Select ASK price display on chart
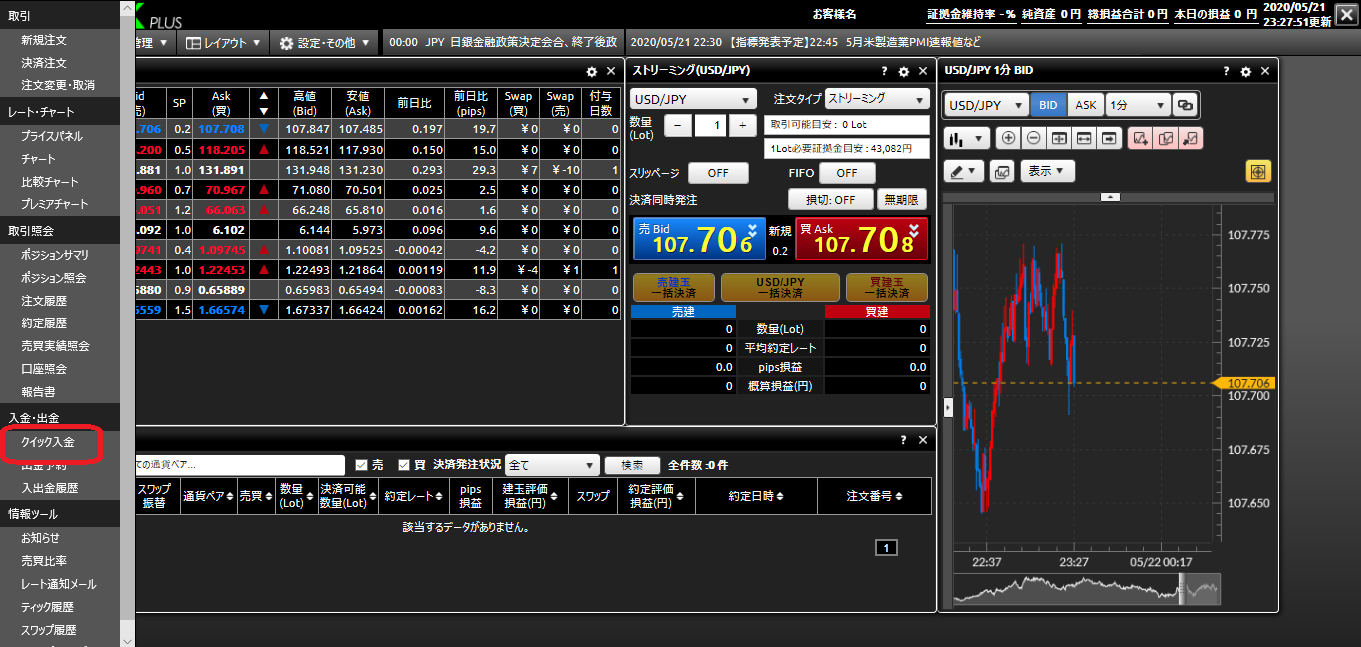This screenshot has height=647, width=1361. pyautogui.click(x=1085, y=105)
